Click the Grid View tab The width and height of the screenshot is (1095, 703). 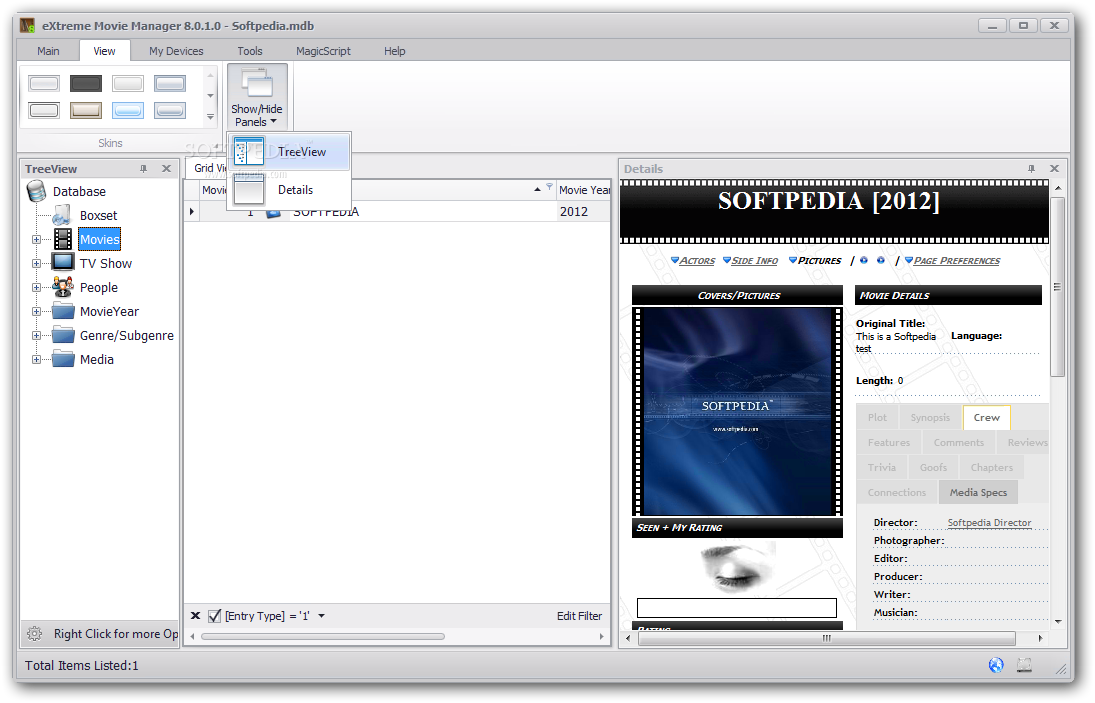(210, 168)
